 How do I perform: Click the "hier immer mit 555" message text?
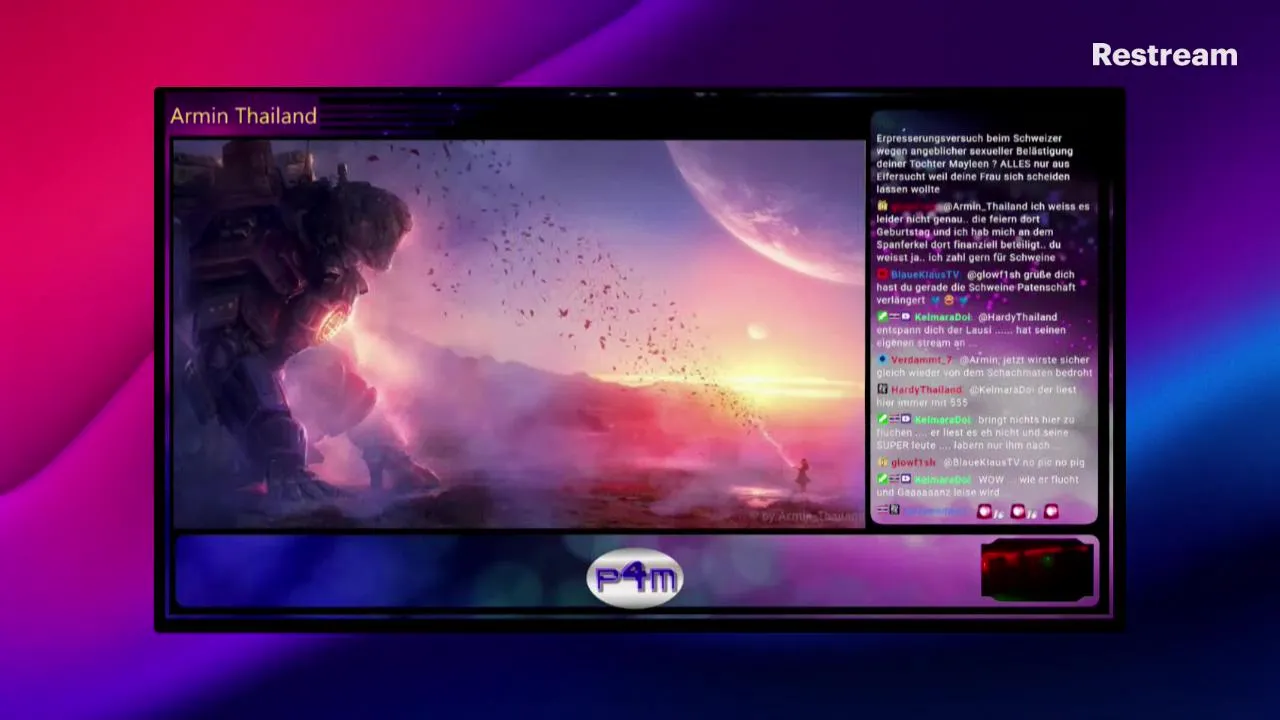pos(922,403)
